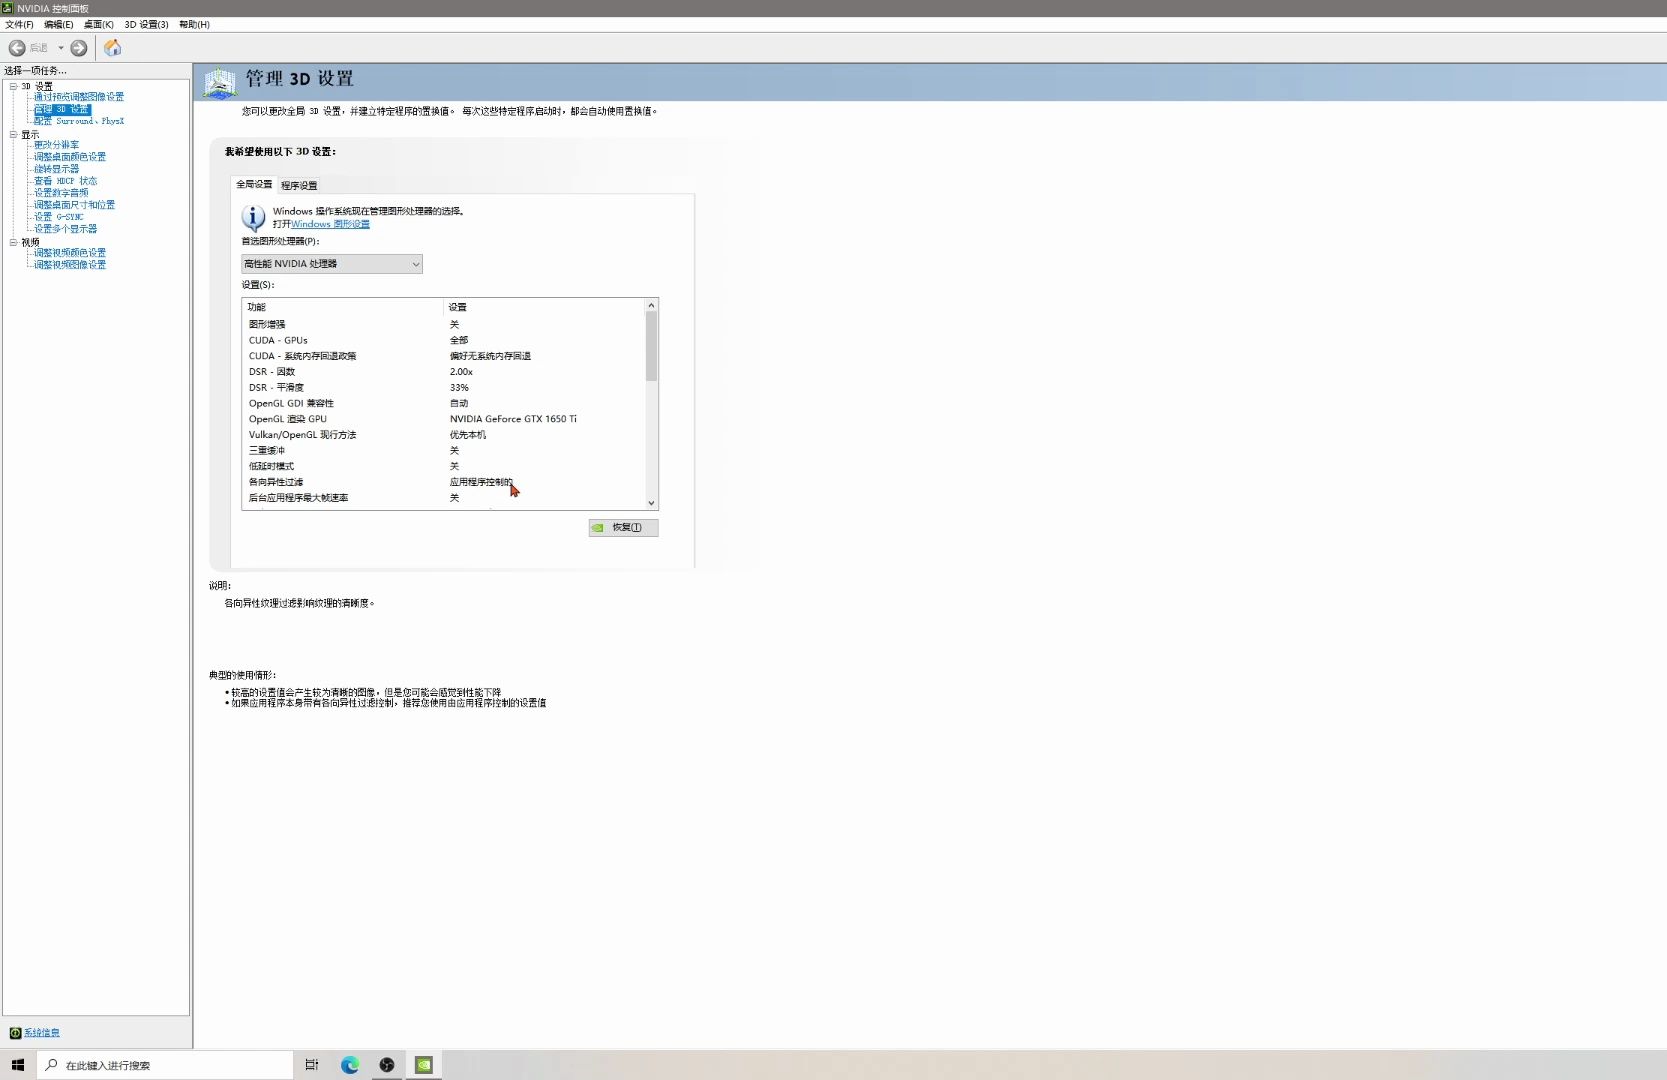Screen dimensions: 1667x1080
Task: Select 调整视频颜色设置 in the tree
Action: (70, 253)
